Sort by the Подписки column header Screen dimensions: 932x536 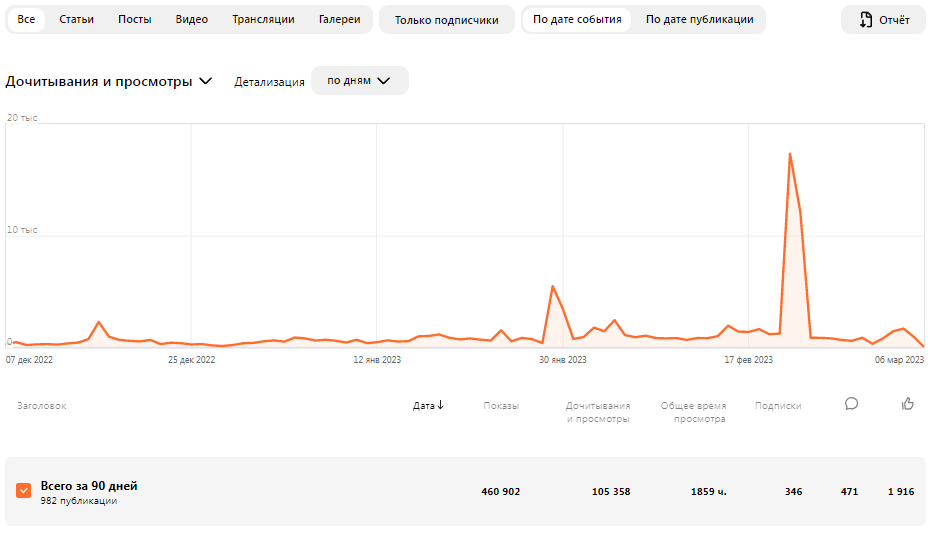[x=777, y=405]
